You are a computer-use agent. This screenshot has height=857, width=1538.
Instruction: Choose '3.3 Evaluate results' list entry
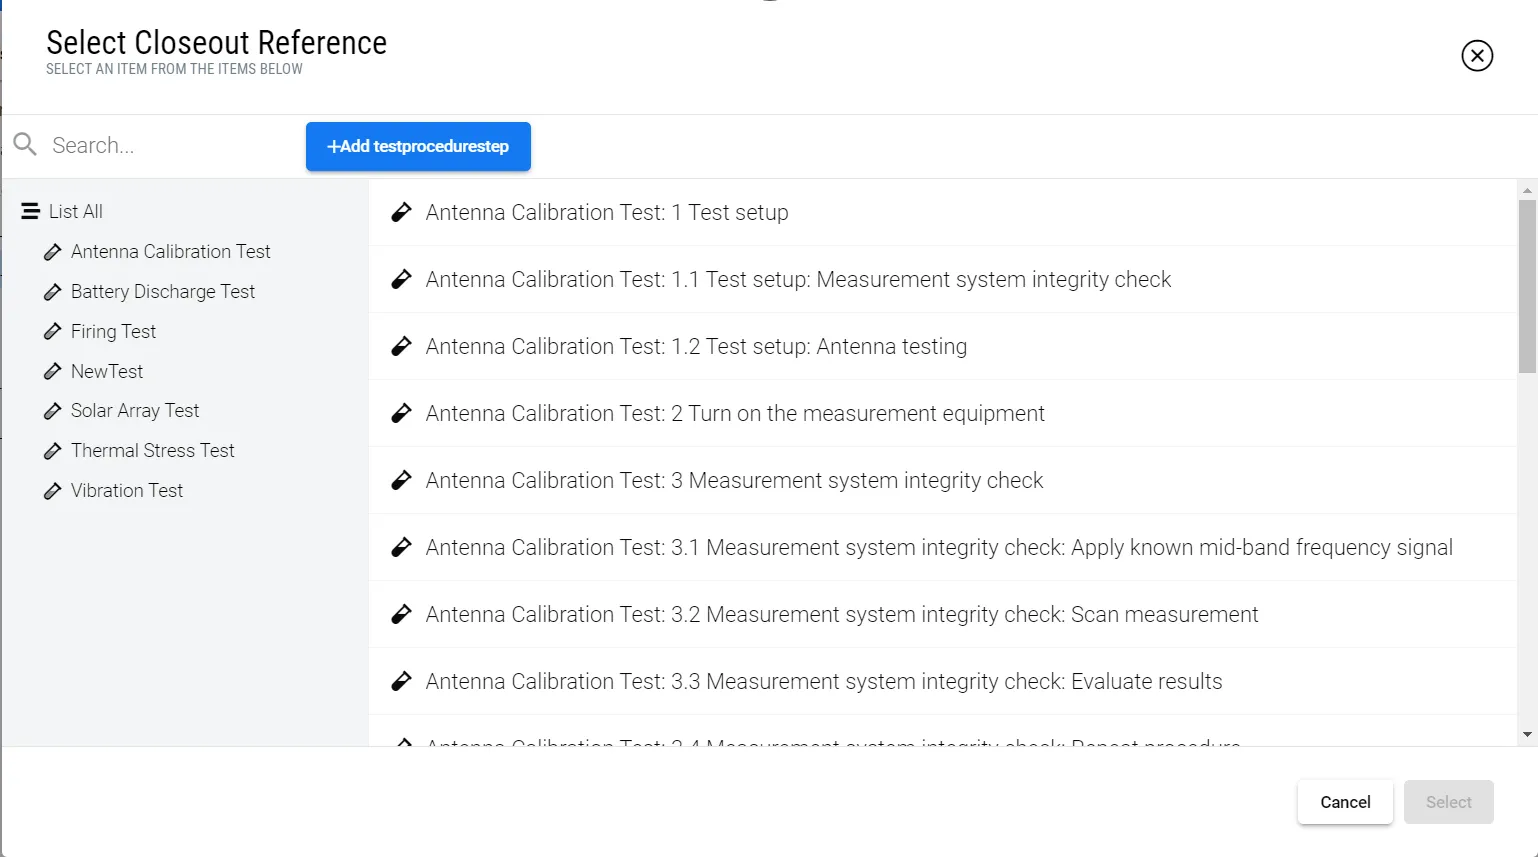point(823,682)
